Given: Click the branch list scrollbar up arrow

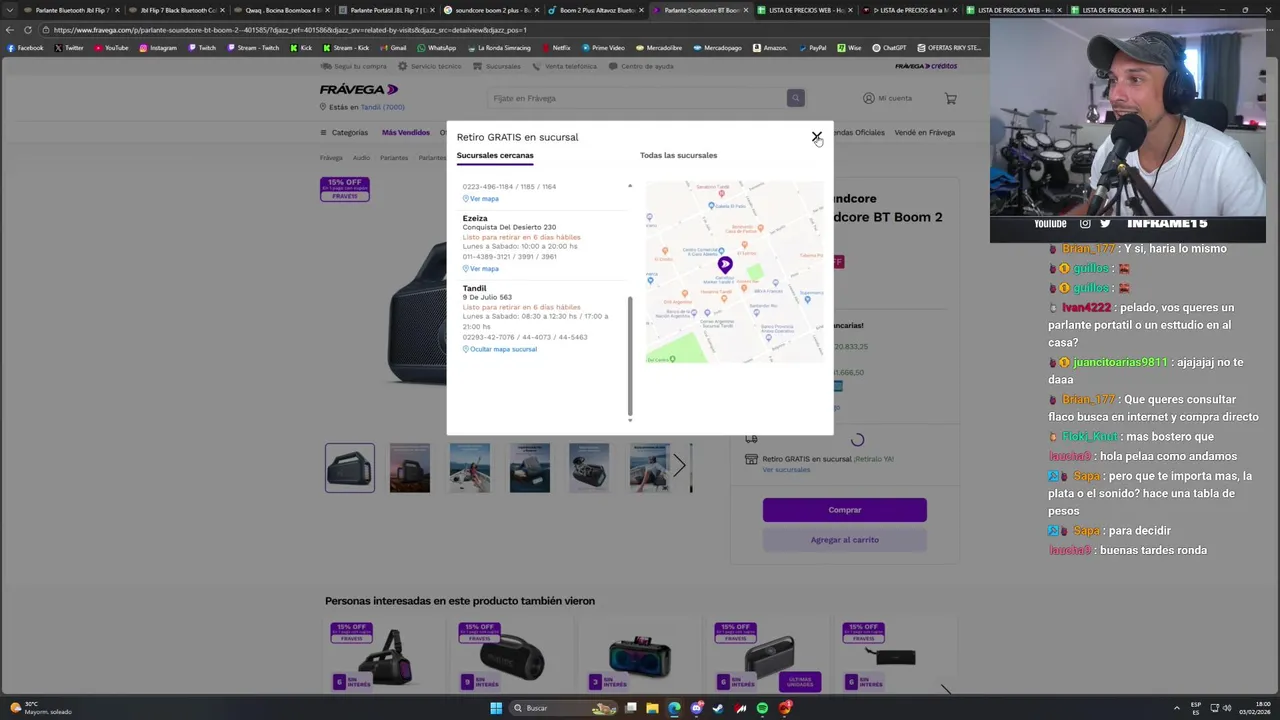Looking at the screenshot, I should pos(630,186).
